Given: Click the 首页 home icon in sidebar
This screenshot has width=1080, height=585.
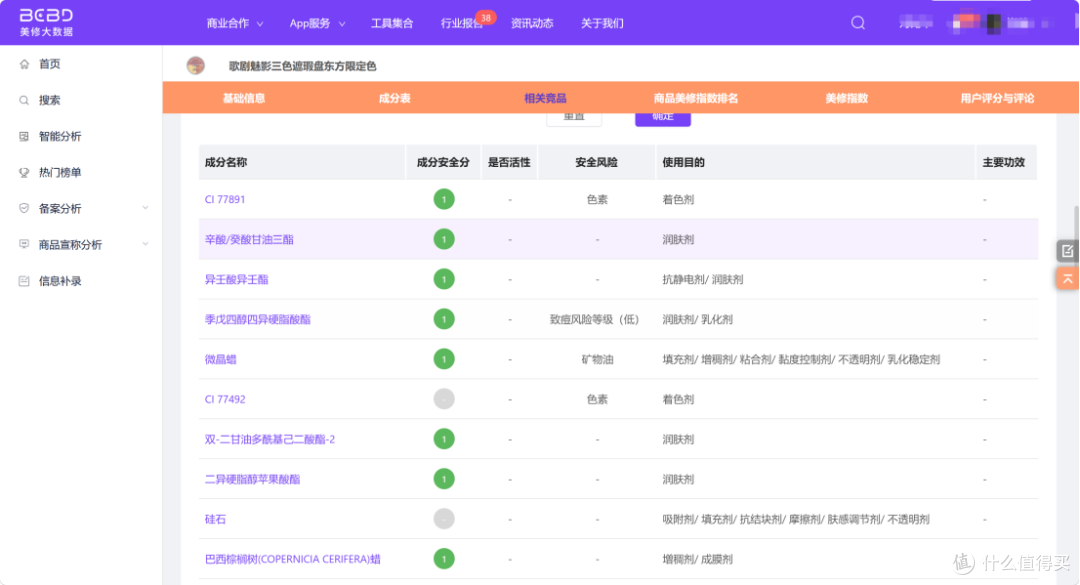Looking at the screenshot, I should [x=24, y=64].
